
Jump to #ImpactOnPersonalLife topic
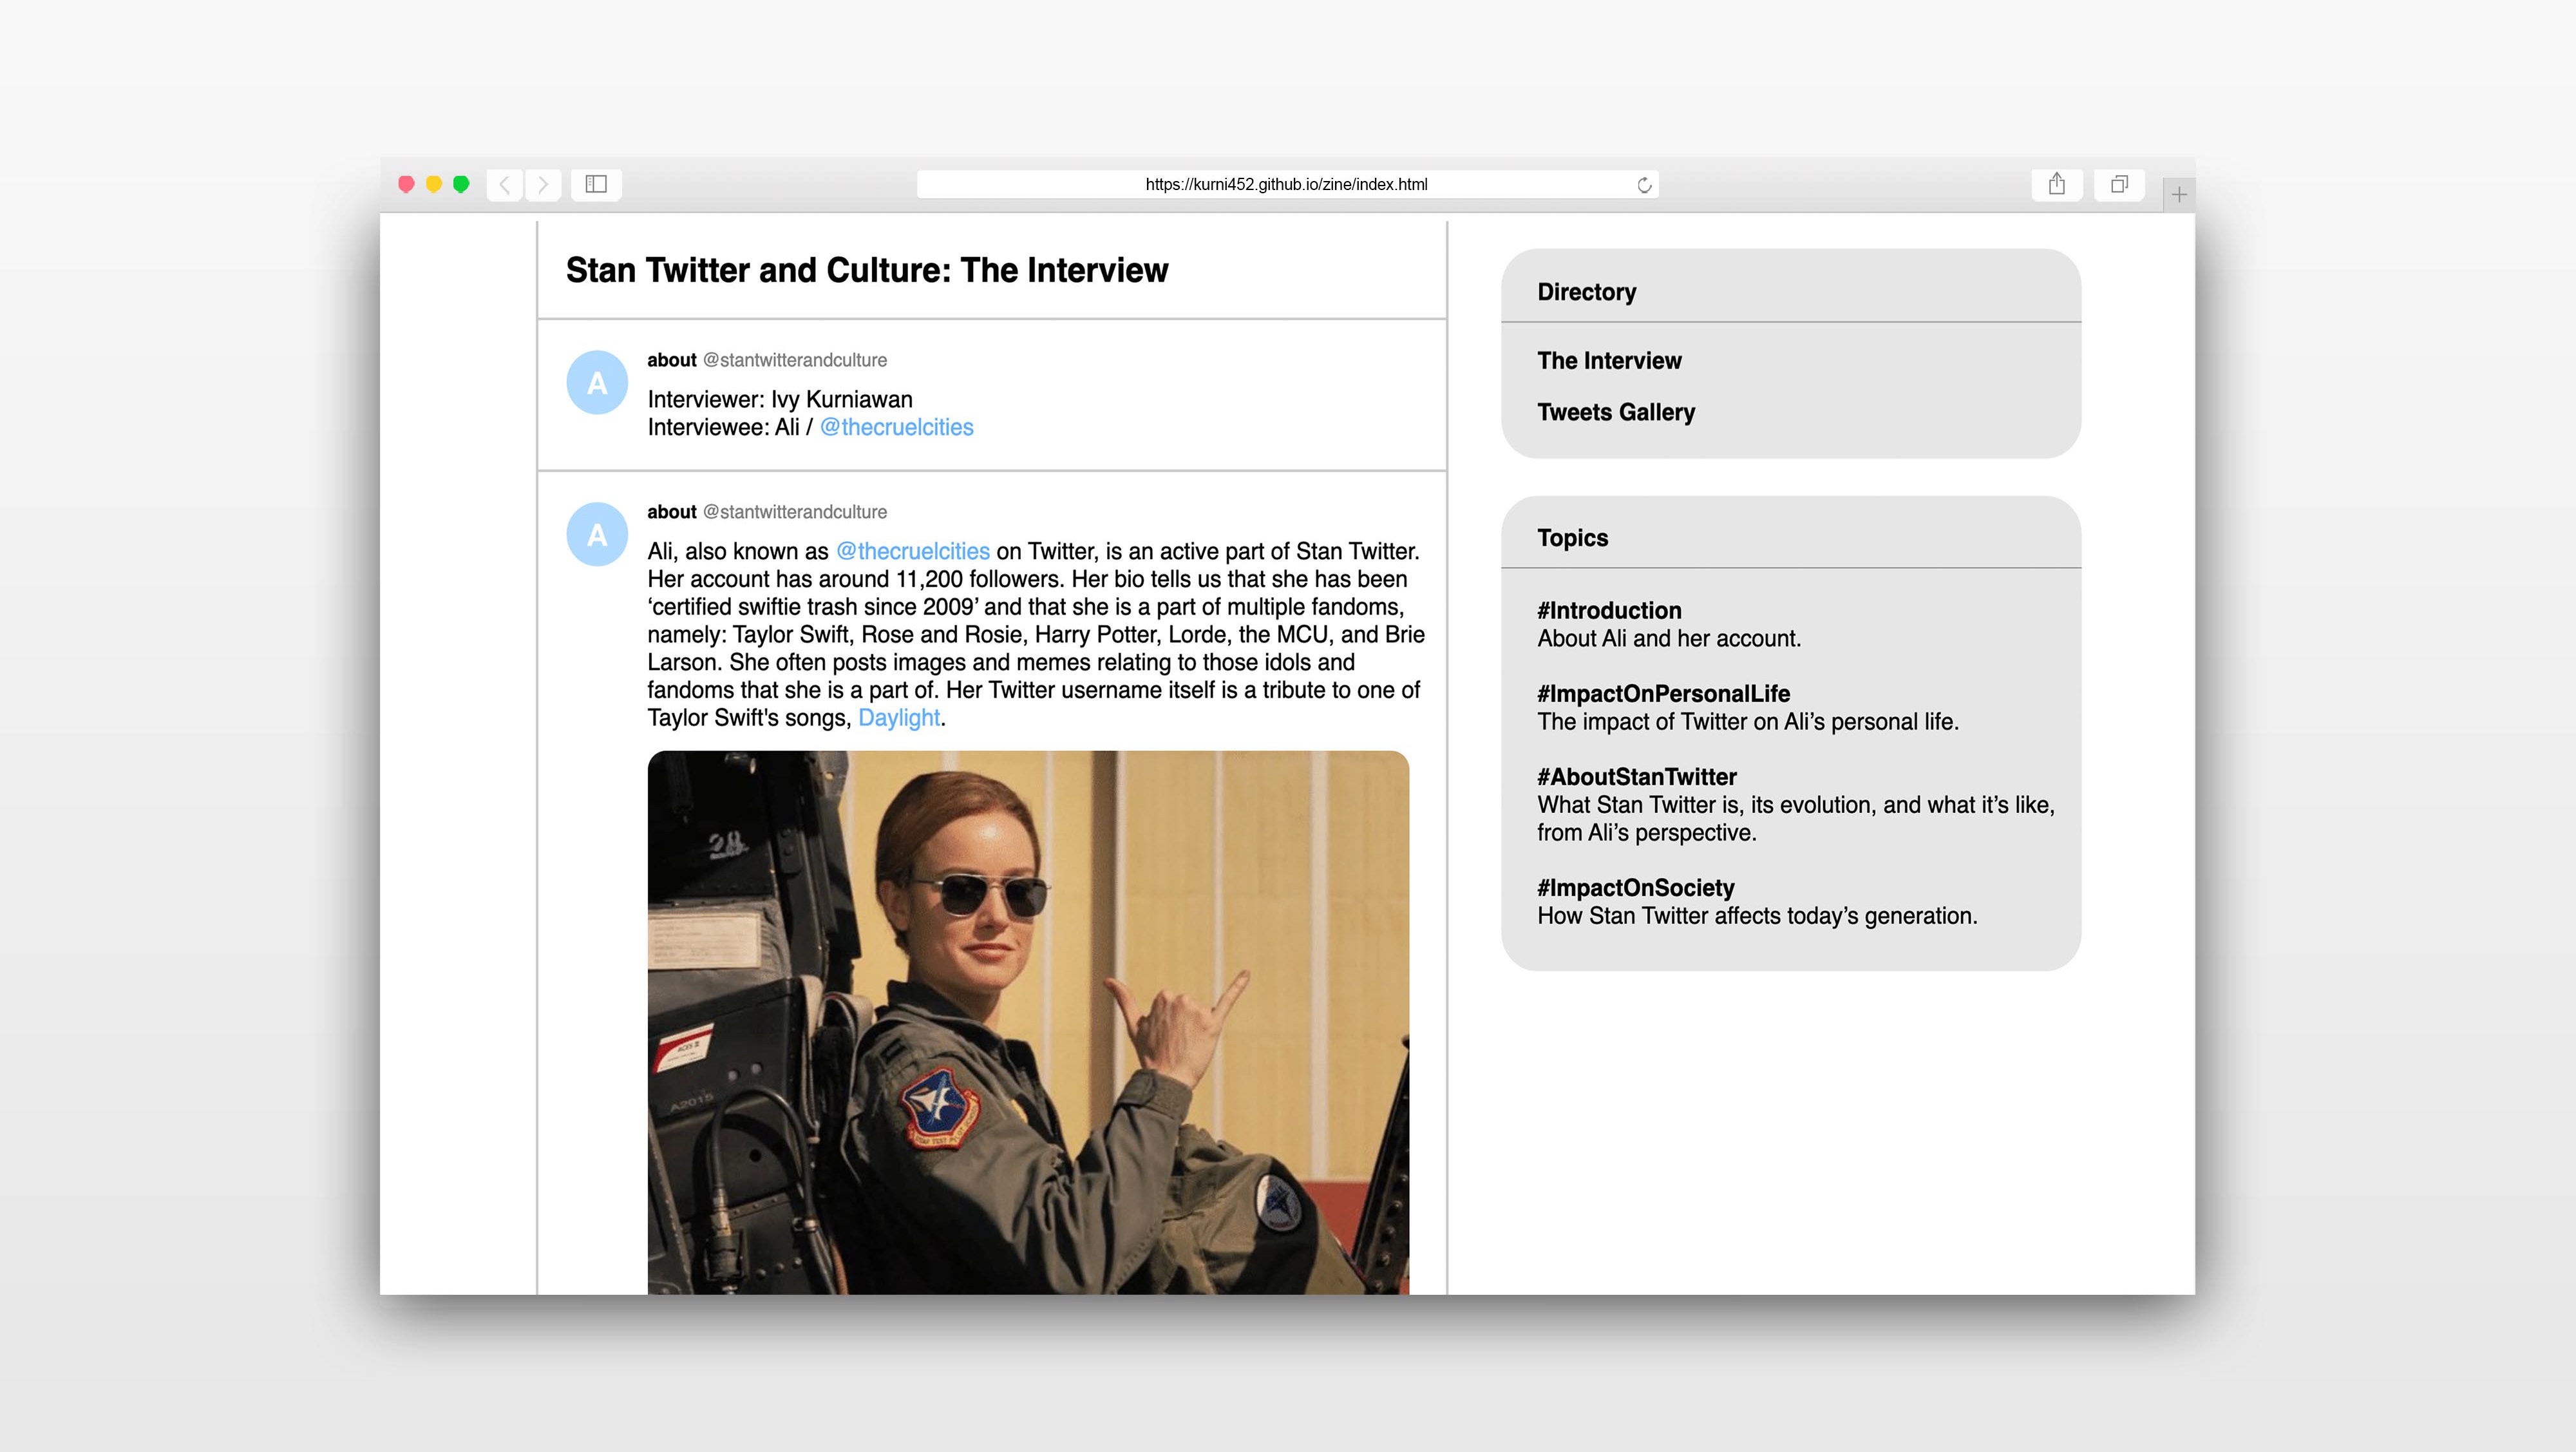point(1662,693)
